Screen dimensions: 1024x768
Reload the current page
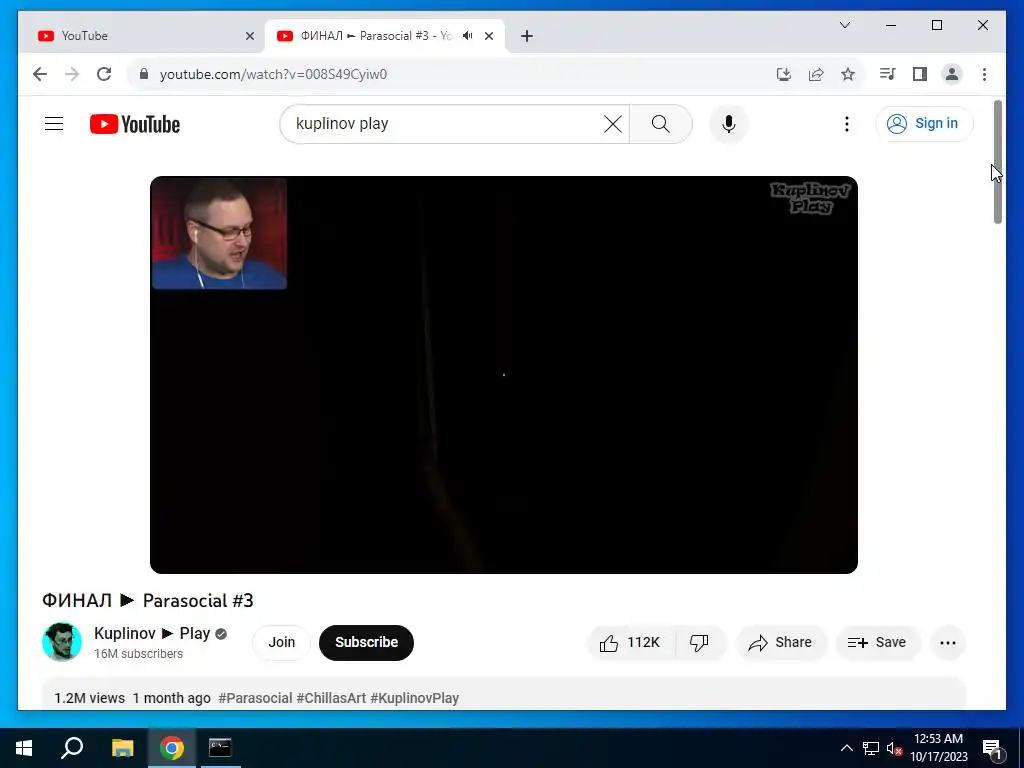[x=104, y=74]
